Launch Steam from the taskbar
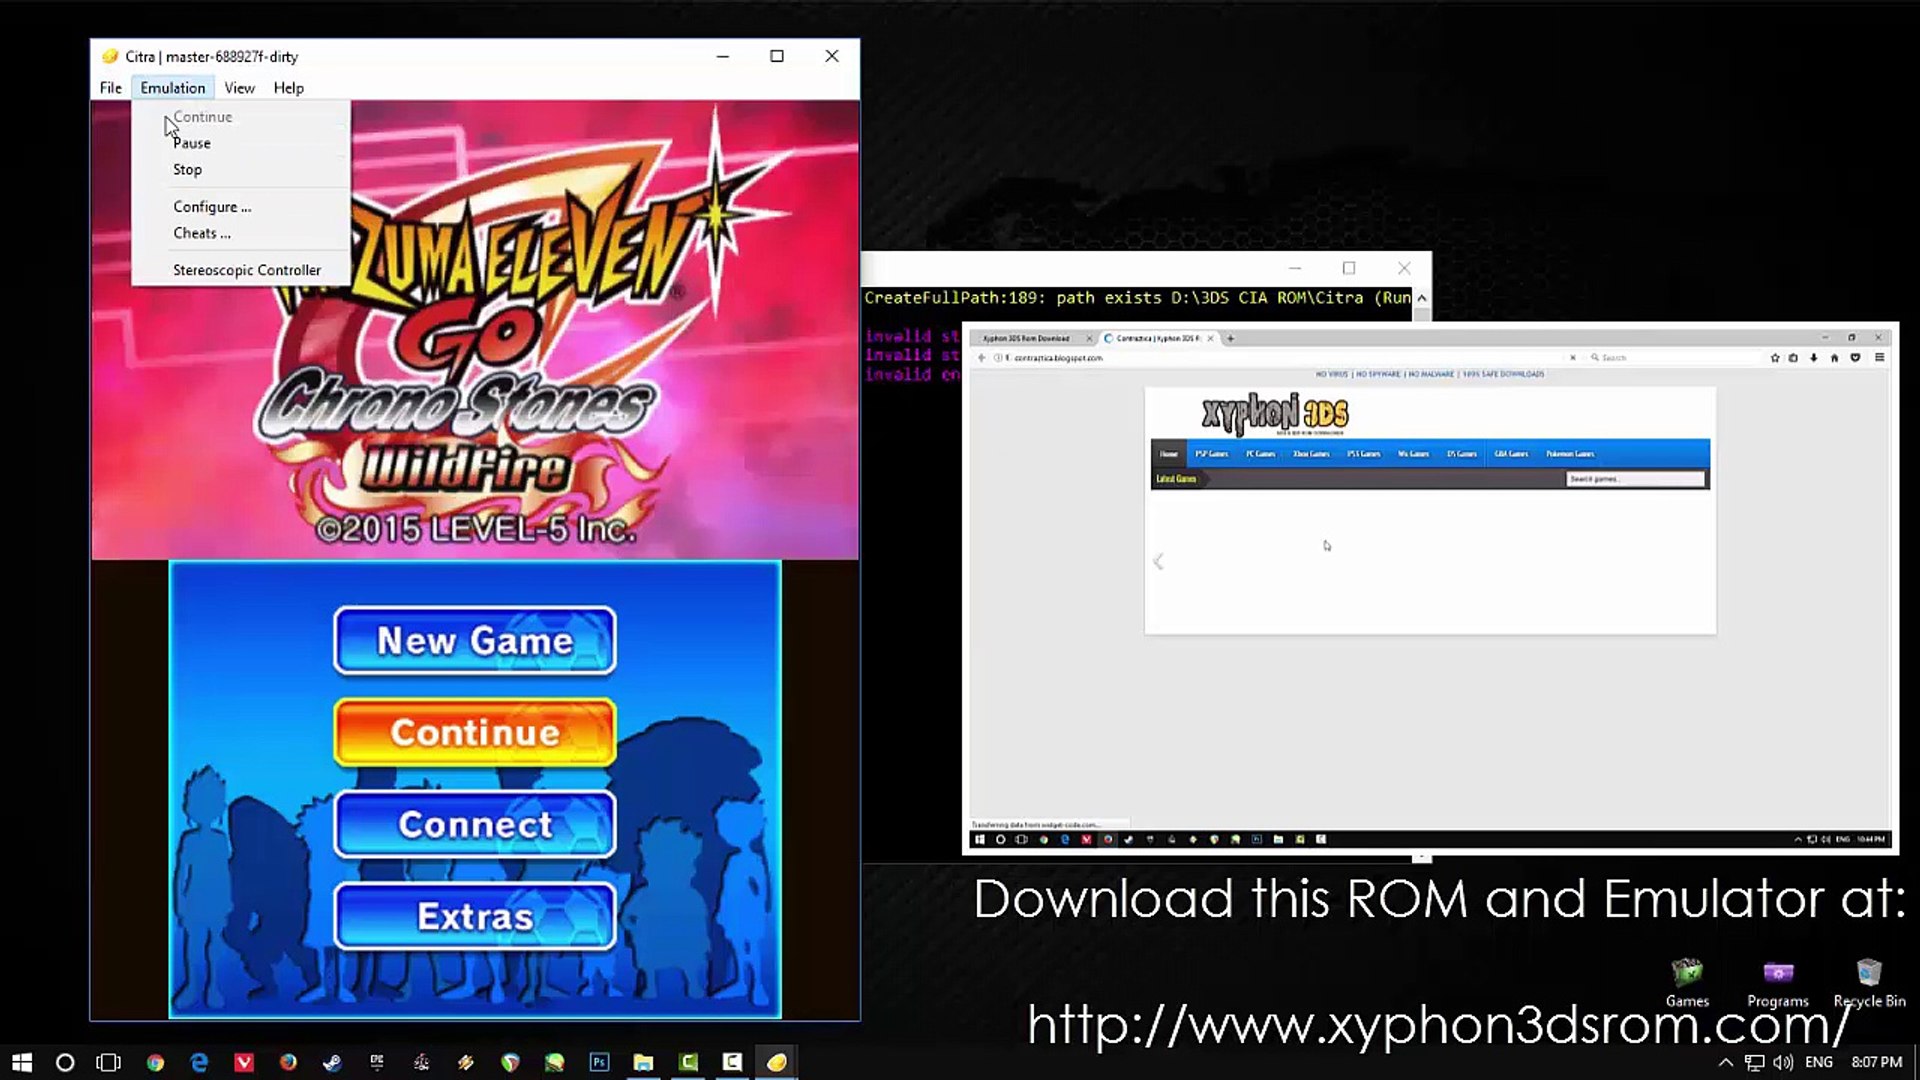 click(332, 1062)
